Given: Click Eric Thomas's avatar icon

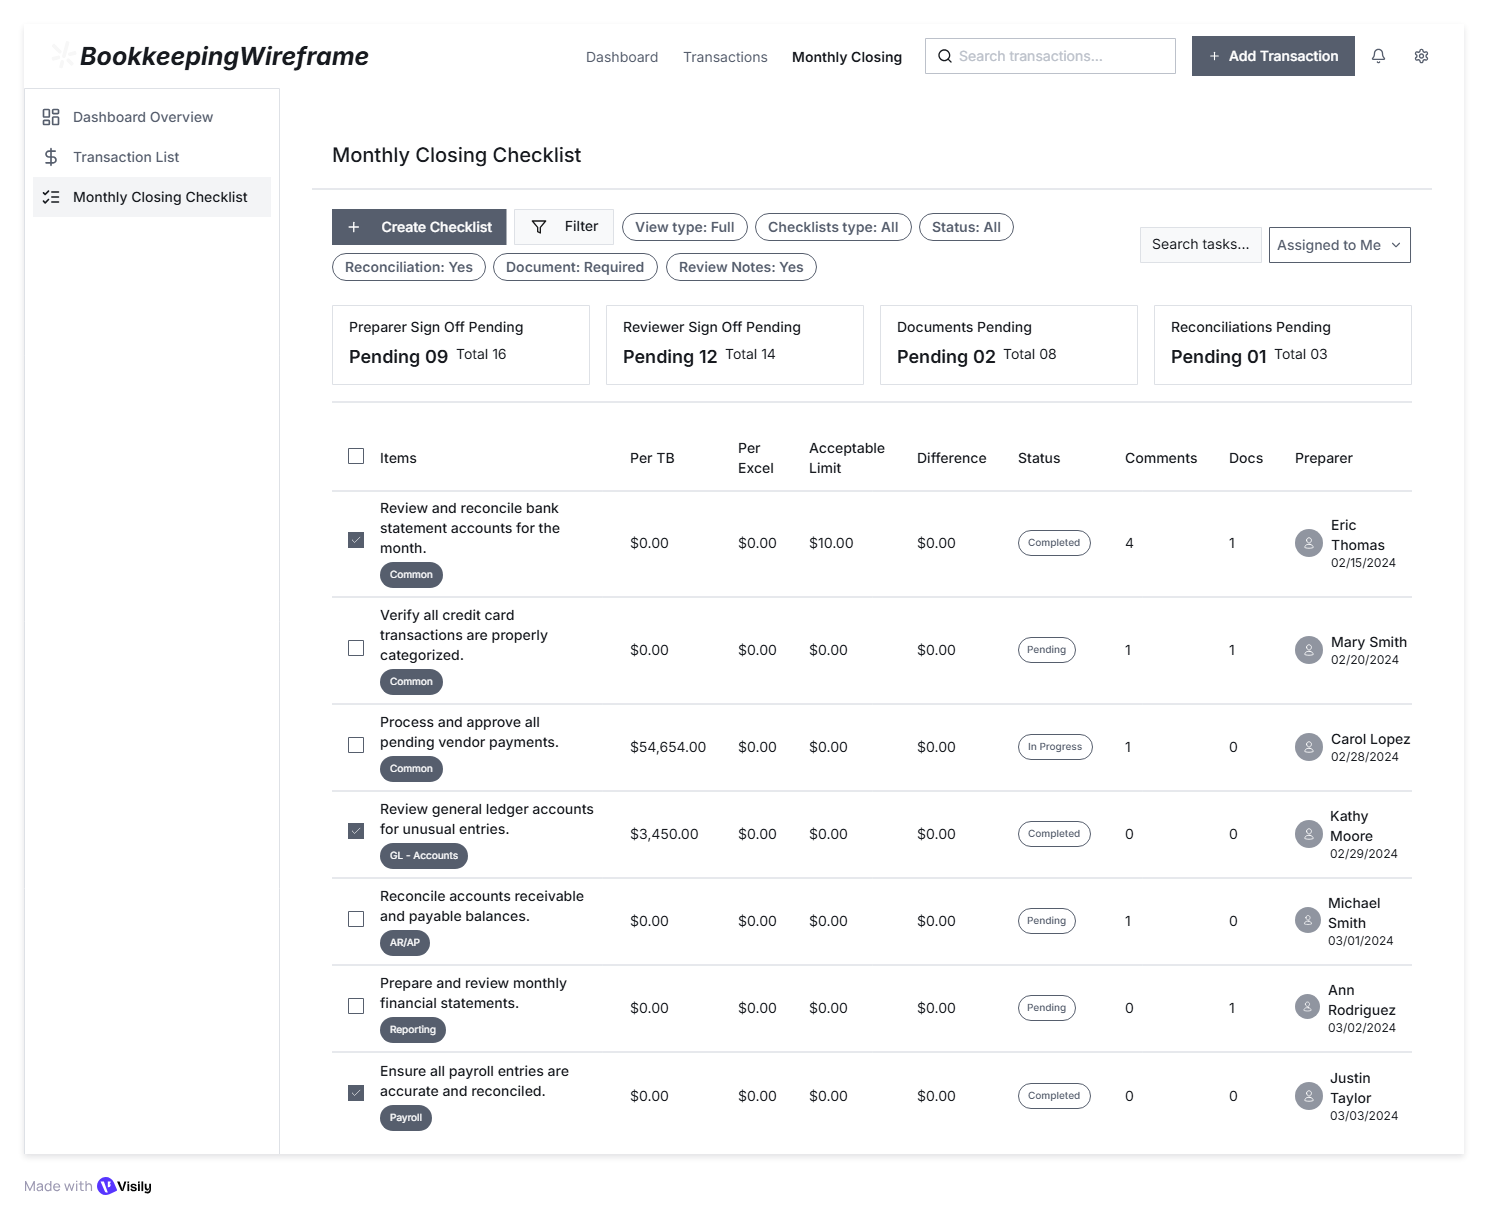Looking at the screenshot, I should click(1308, 543).
